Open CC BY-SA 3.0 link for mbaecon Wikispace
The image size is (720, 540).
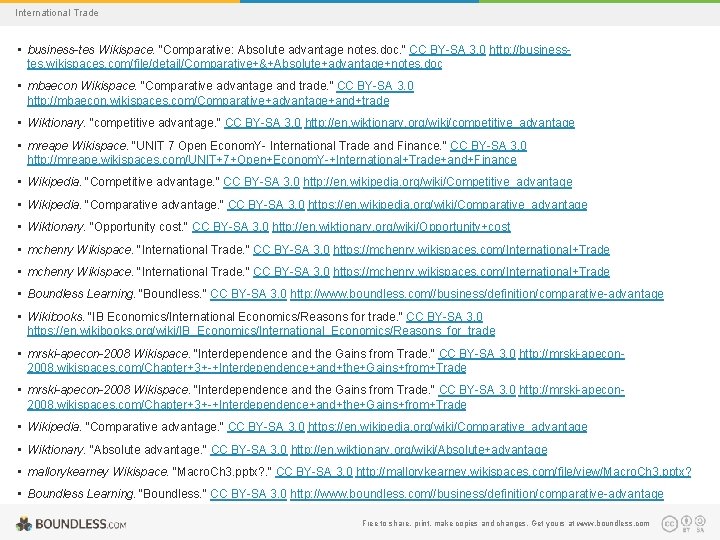(375, 86)
